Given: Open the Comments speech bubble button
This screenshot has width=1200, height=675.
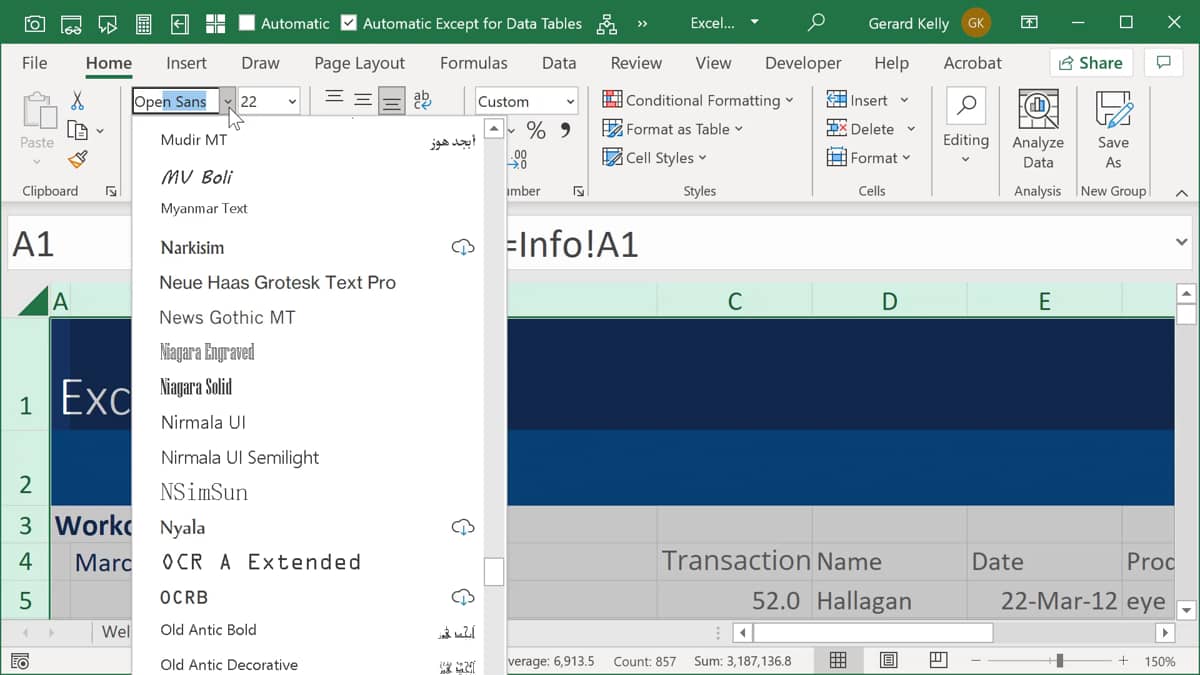Looking at the screenshot, I should [x=1163, y=62].
